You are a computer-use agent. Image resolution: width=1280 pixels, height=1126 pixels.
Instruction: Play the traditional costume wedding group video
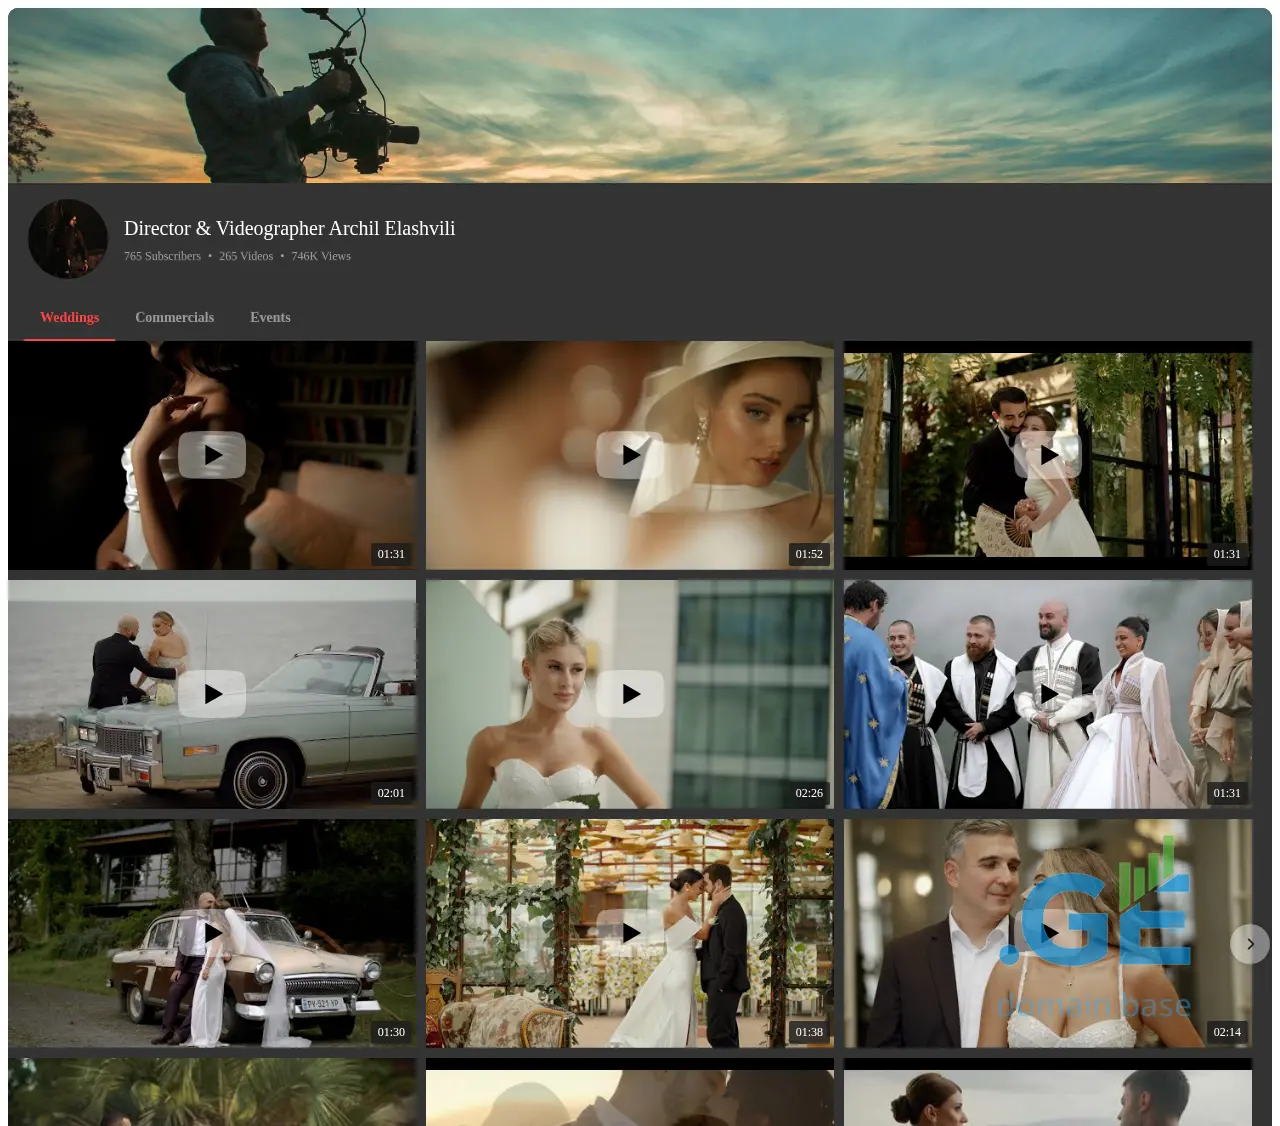(x=1048, y=694)
